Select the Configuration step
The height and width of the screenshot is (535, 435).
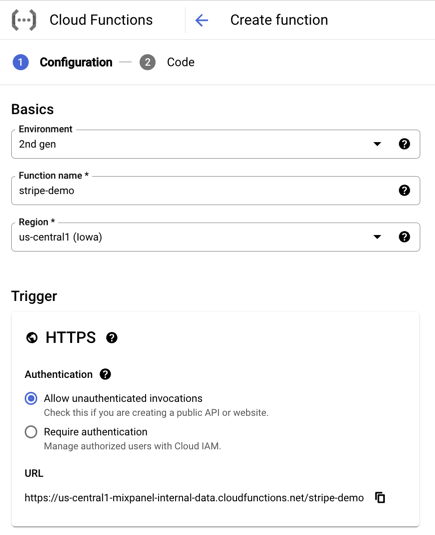tap(76, 62)
